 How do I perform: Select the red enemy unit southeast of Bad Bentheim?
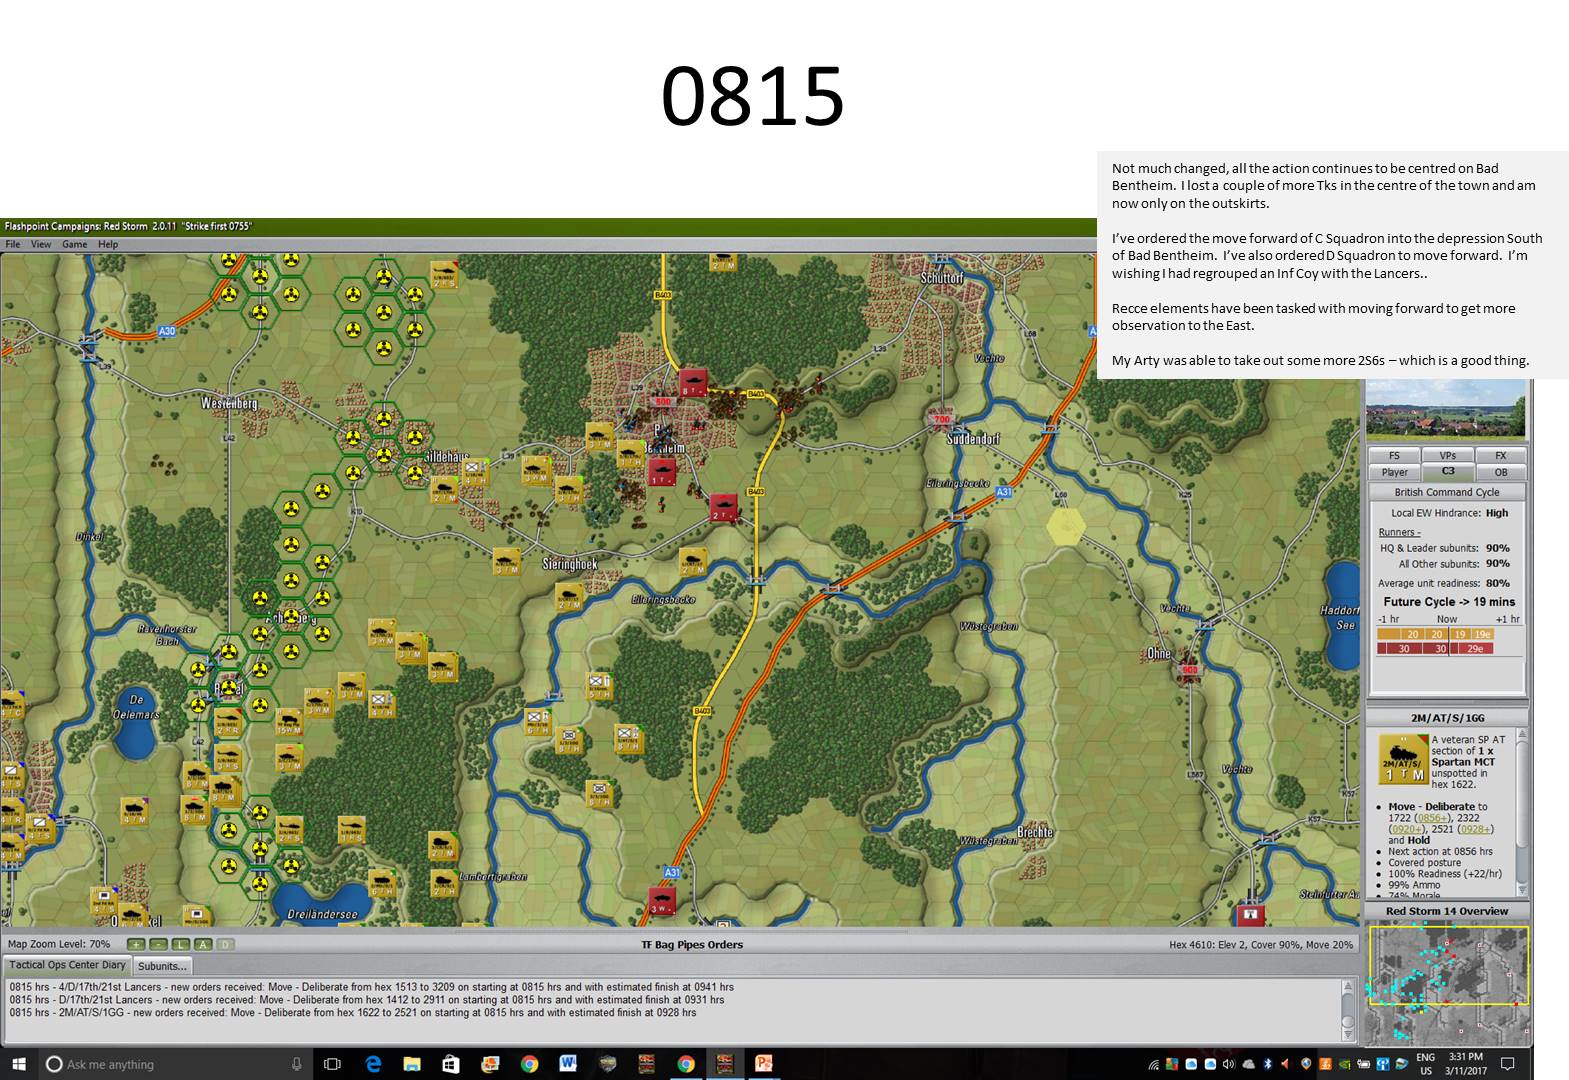pos(724,507)
